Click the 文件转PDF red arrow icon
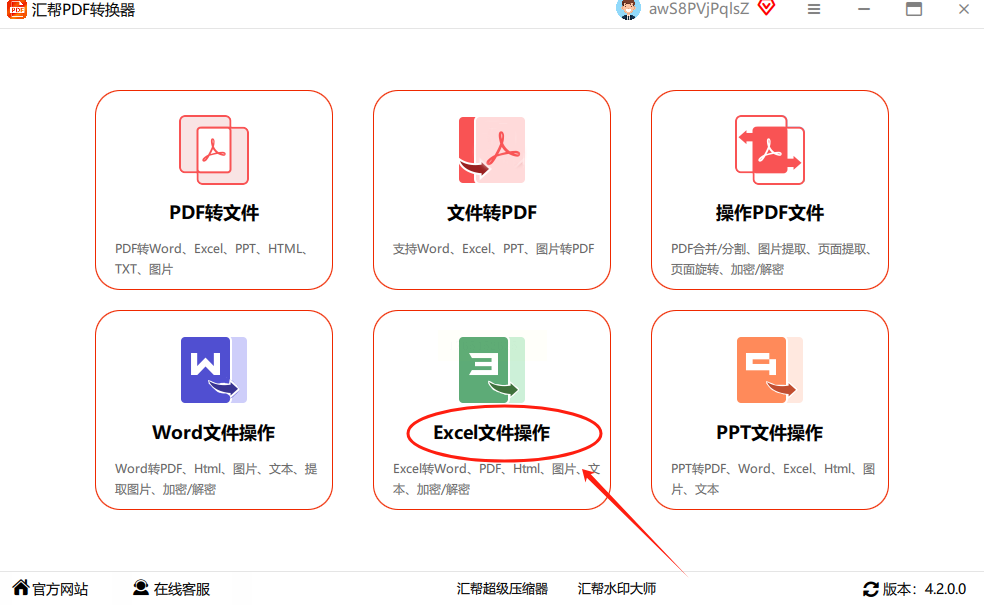Viewport: 984px width, 613px height. (x=492, y=150)
